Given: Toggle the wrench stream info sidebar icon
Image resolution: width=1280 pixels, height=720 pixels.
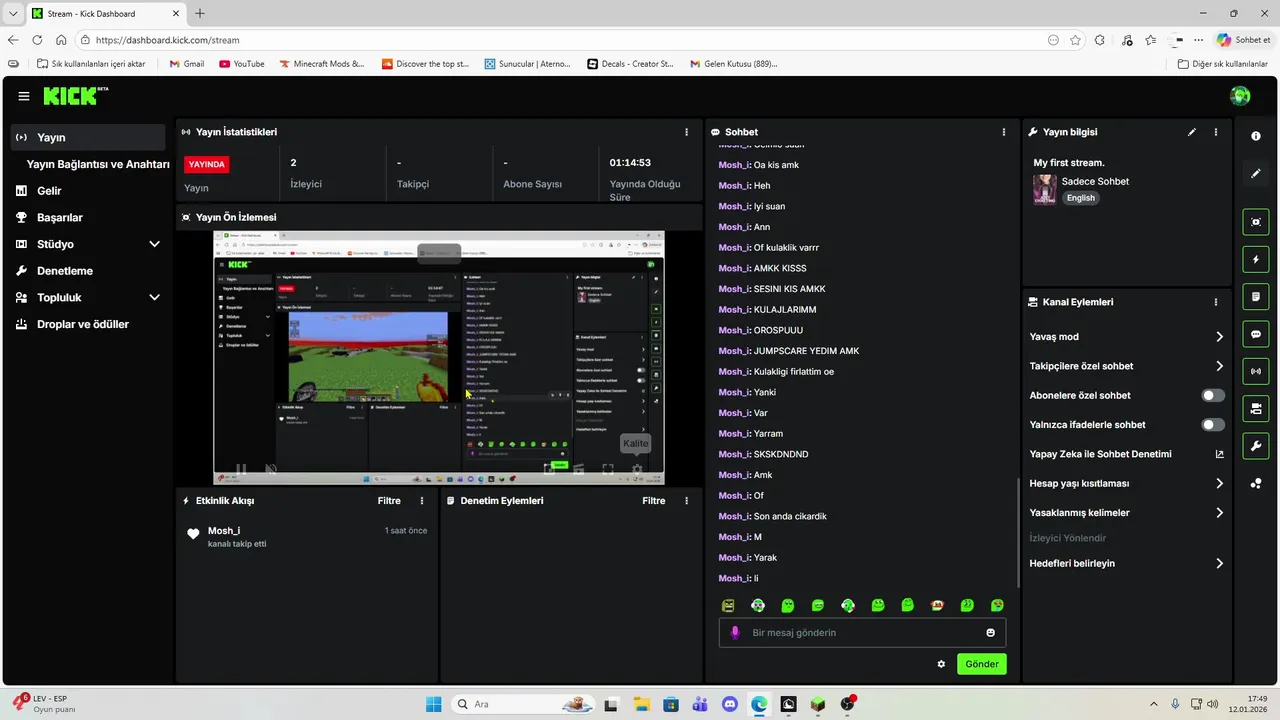Looking at the screenshot, I should (1256, 445).
